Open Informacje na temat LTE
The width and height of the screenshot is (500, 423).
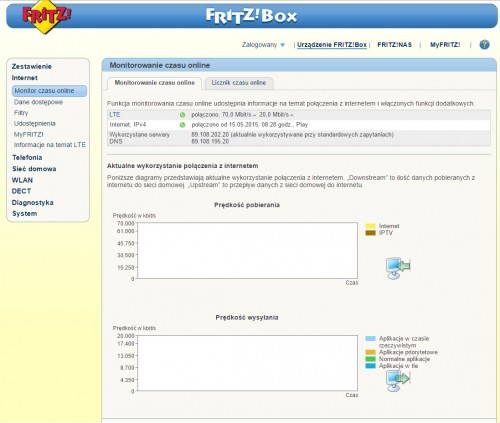coord(50,145)
